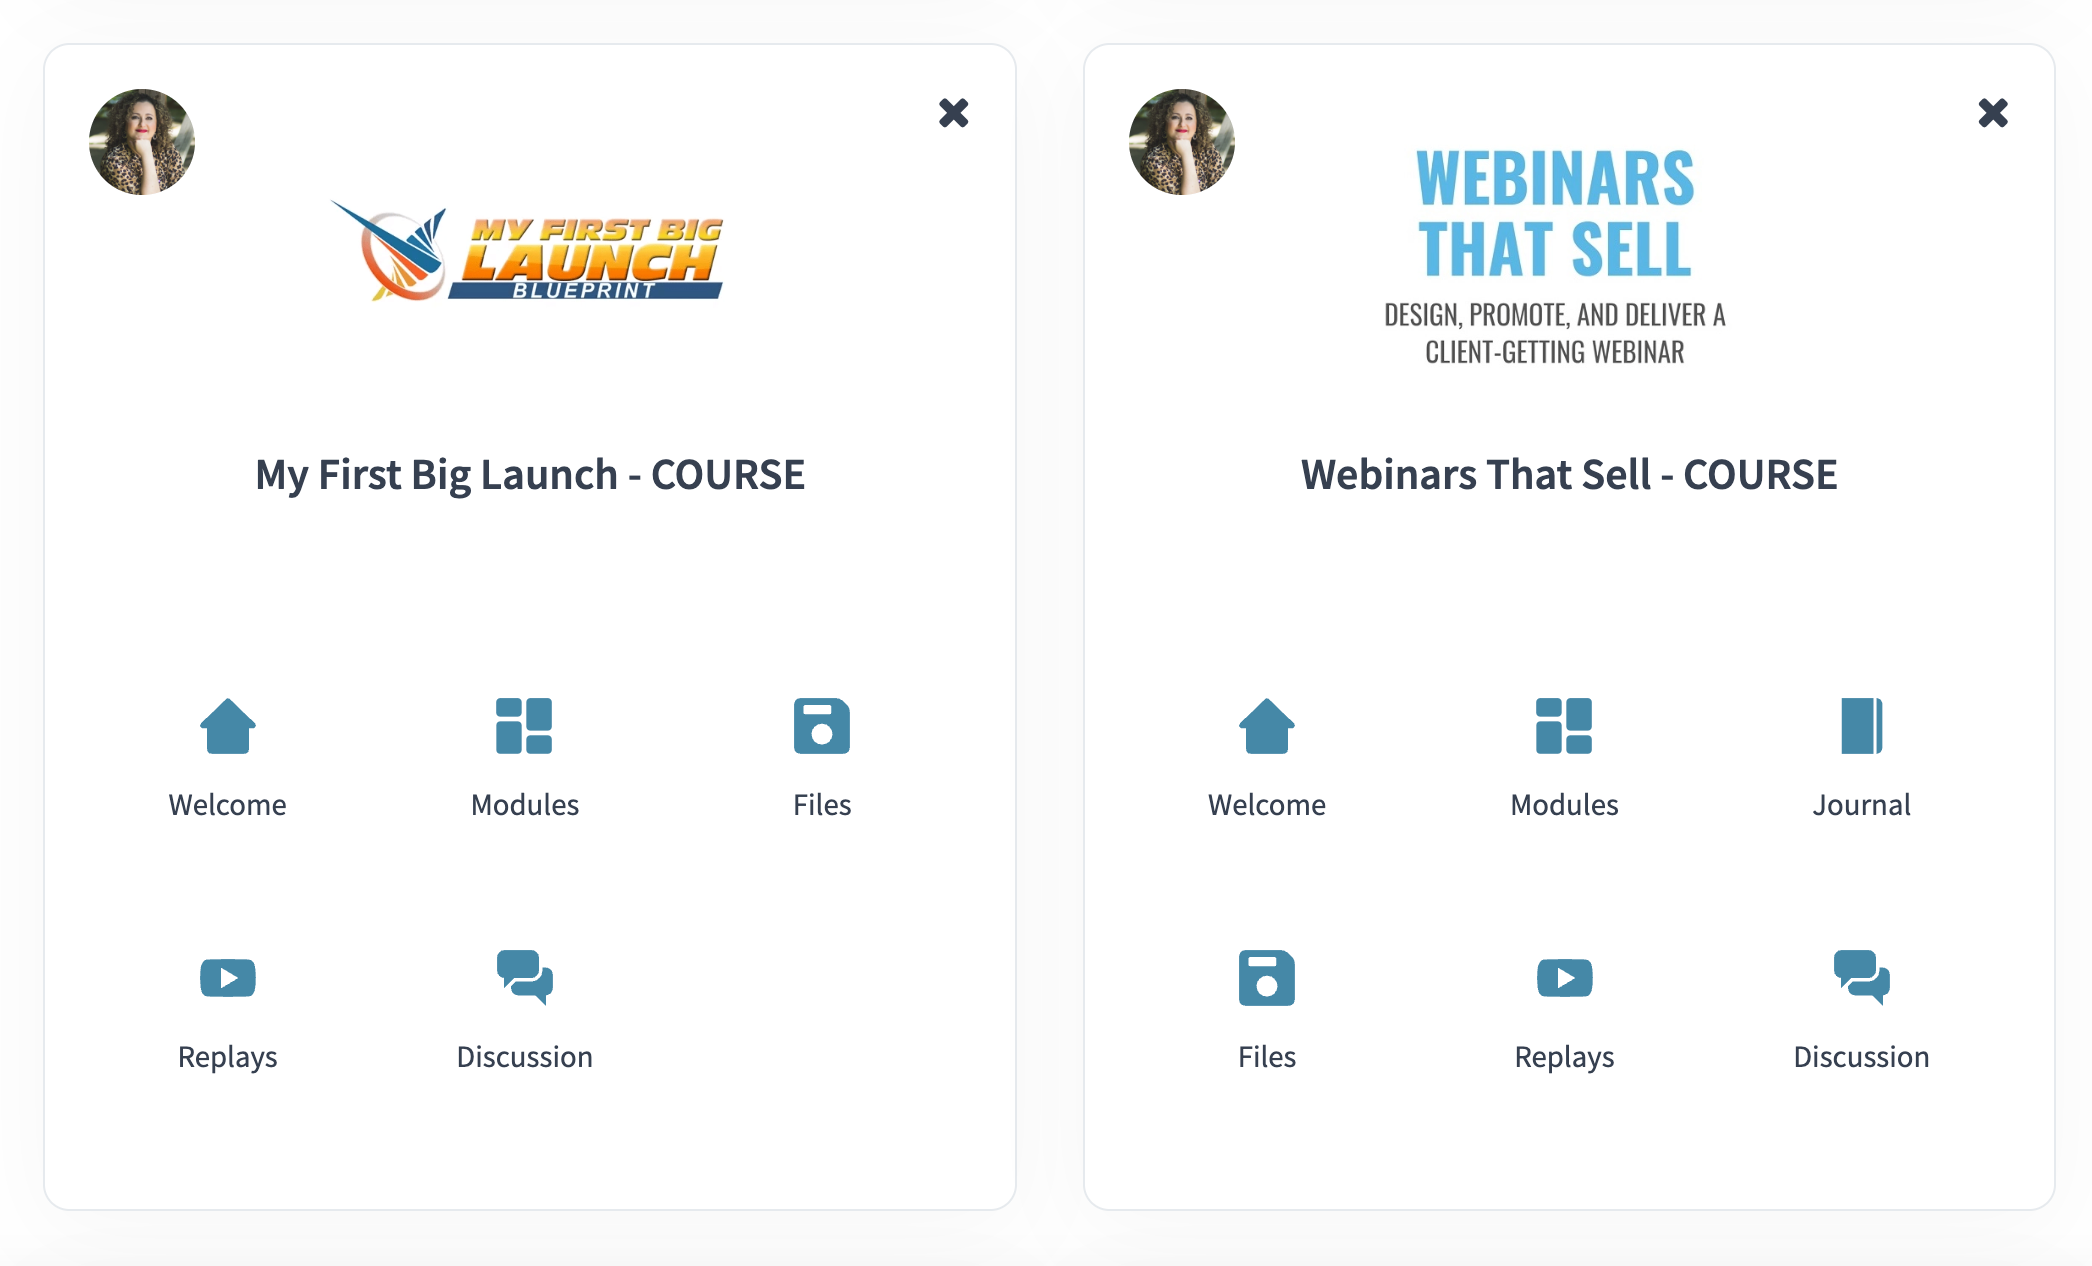Open Modules grid icon in My First Big Launch
This screenshot has height=1266, width=2092.
coord(524,726)
